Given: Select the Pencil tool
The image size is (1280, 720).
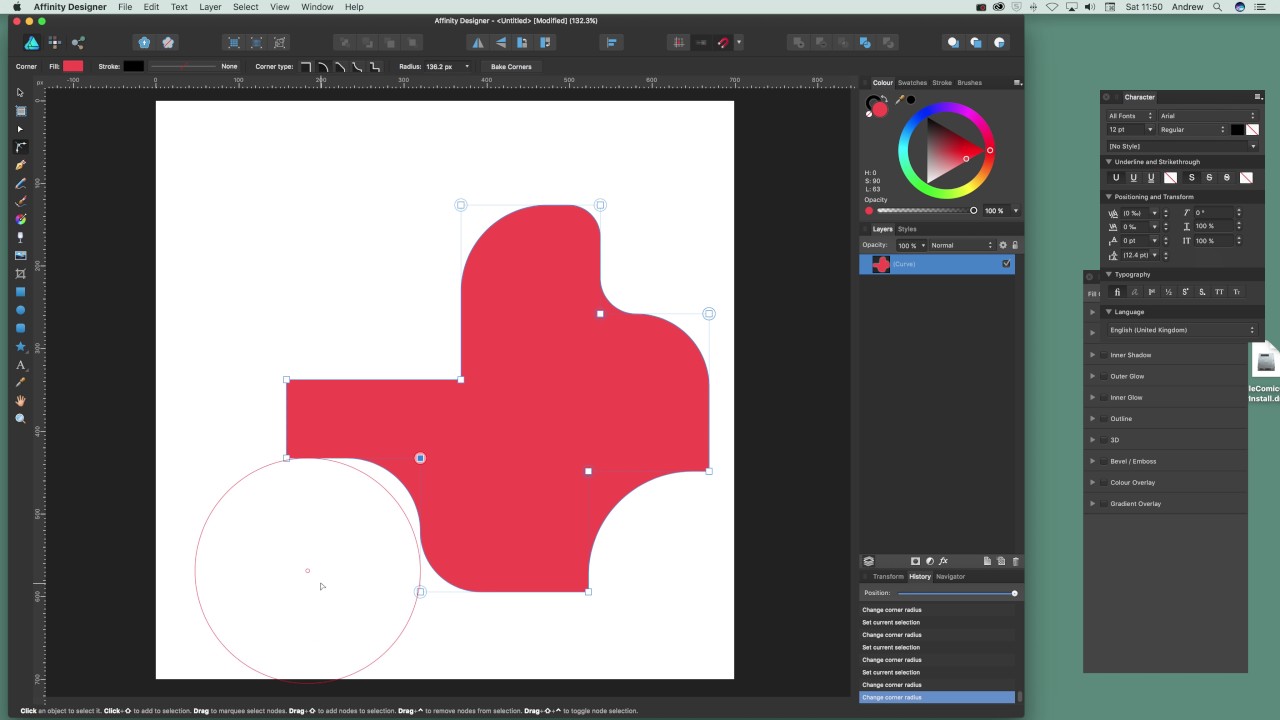Looking at the screenshot, I should pos(20,183).
